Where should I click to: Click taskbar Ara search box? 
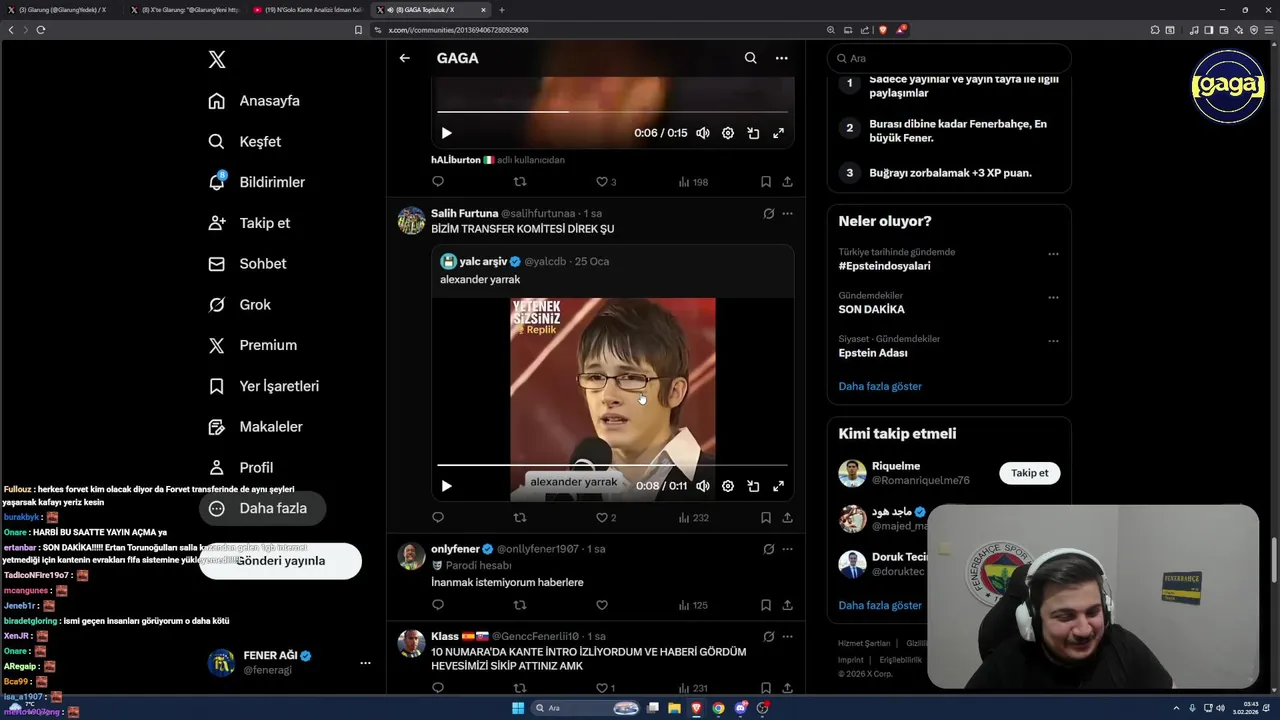click(x=586, y=708)
